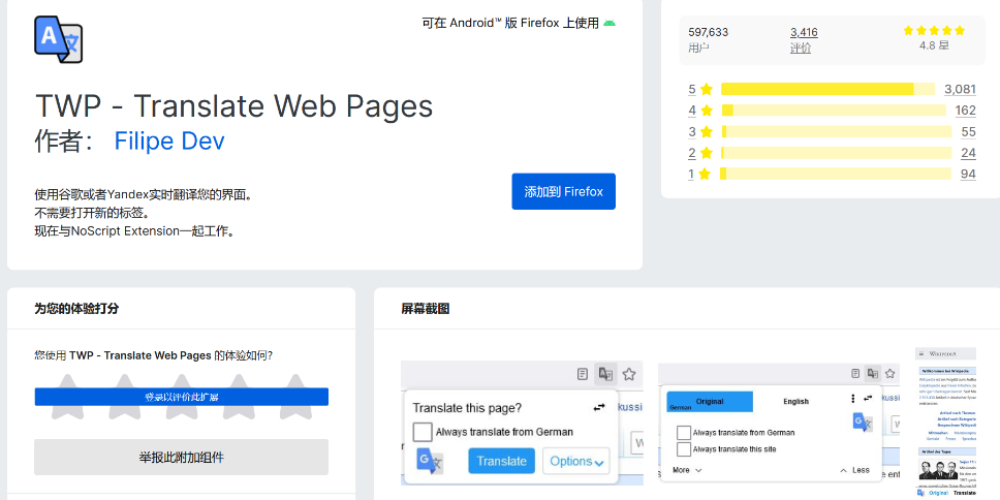The height and width of the screenshot is (500, 1000).
Task: Click the star icon beside the 3 rating
Action: point(706,132)
